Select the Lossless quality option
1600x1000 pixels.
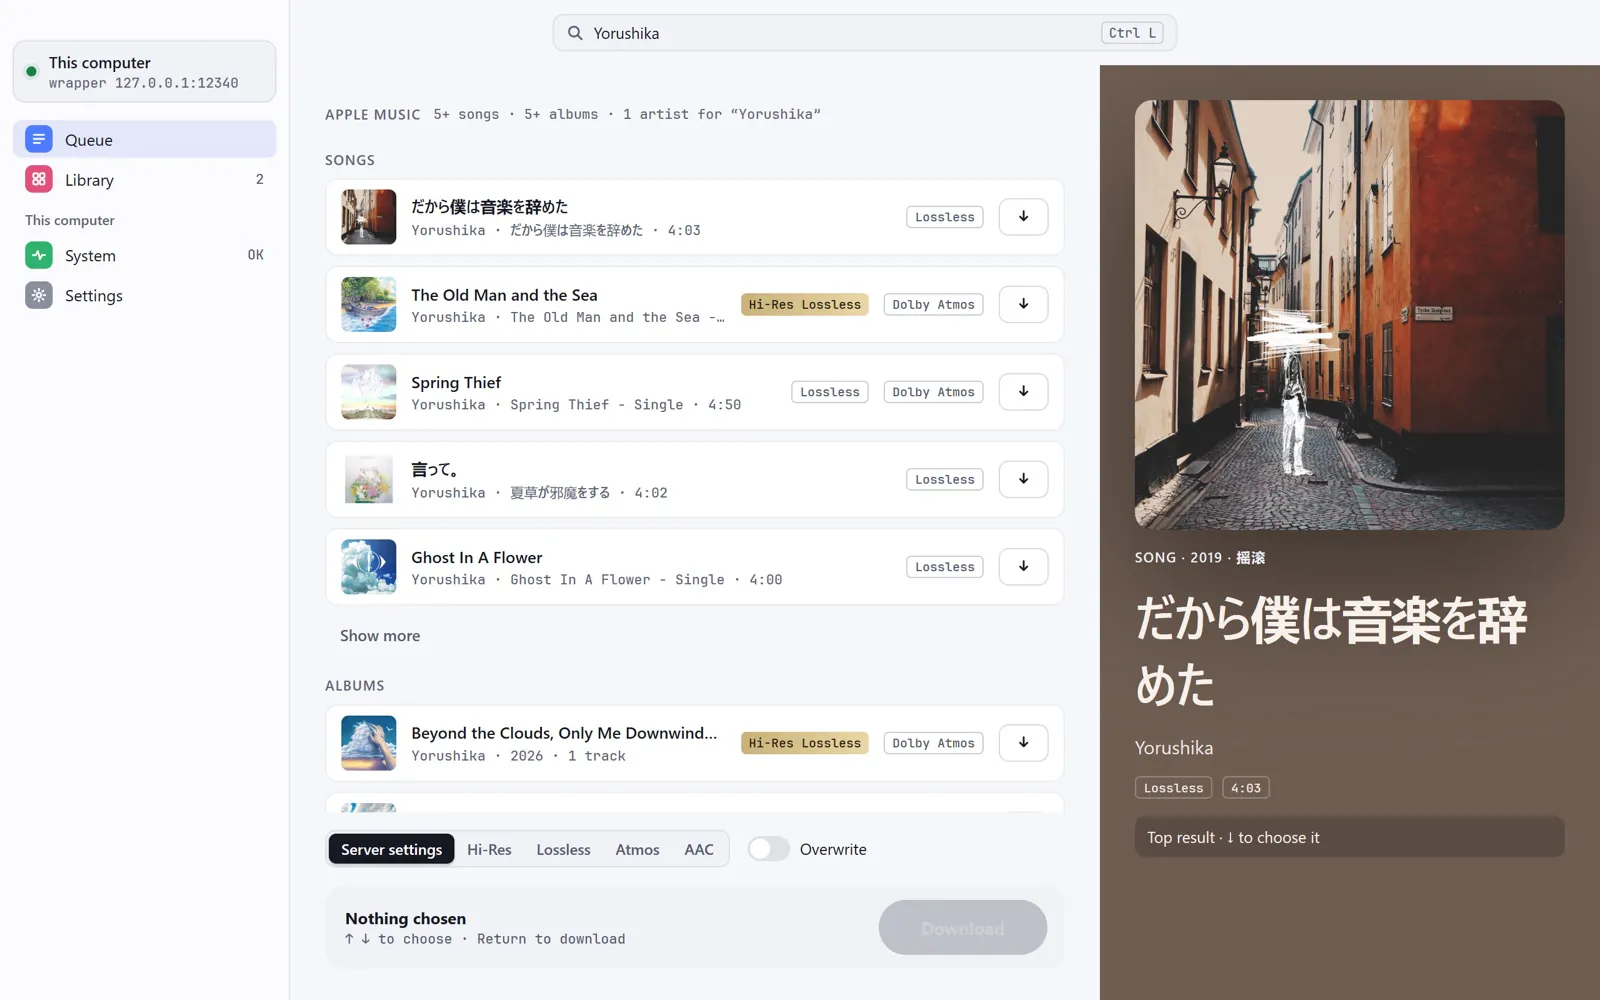tap(563, 849)
